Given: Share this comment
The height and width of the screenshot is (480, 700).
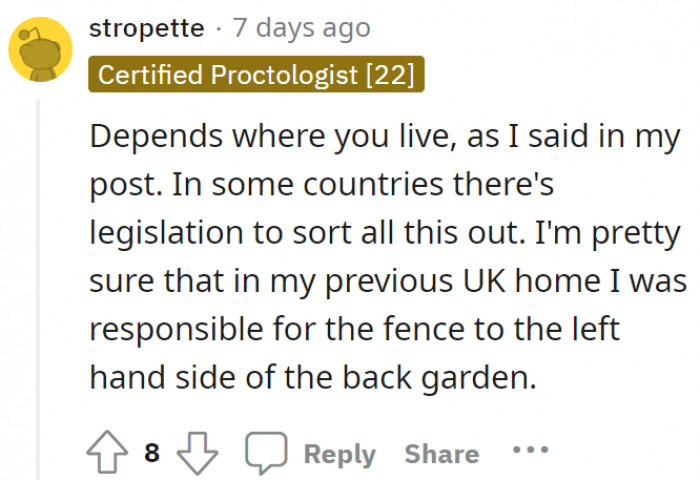Looking at the screenshot, I should click(441, 454).
